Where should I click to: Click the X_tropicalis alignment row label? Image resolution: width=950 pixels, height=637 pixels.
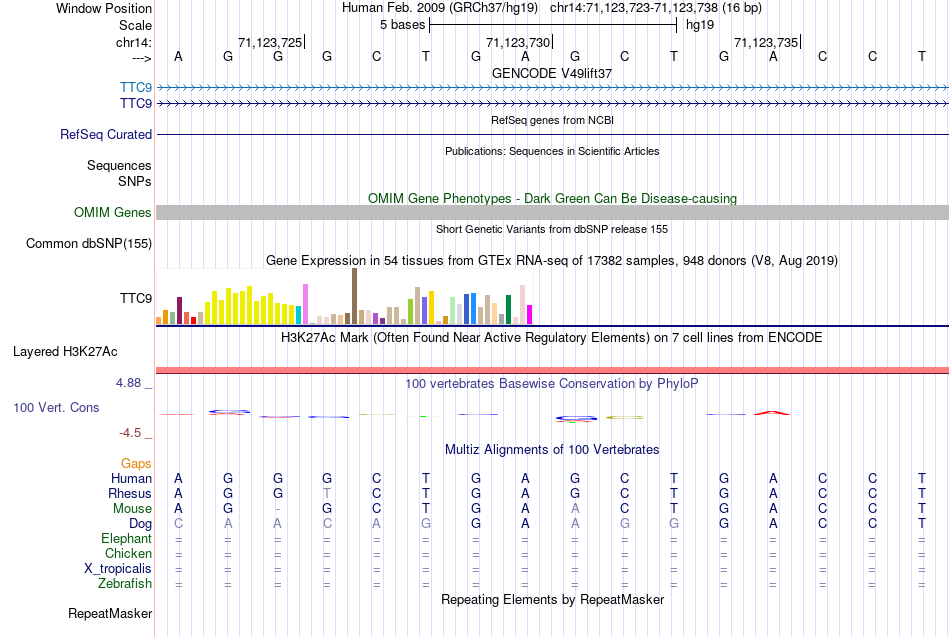(x=118, y=569)
